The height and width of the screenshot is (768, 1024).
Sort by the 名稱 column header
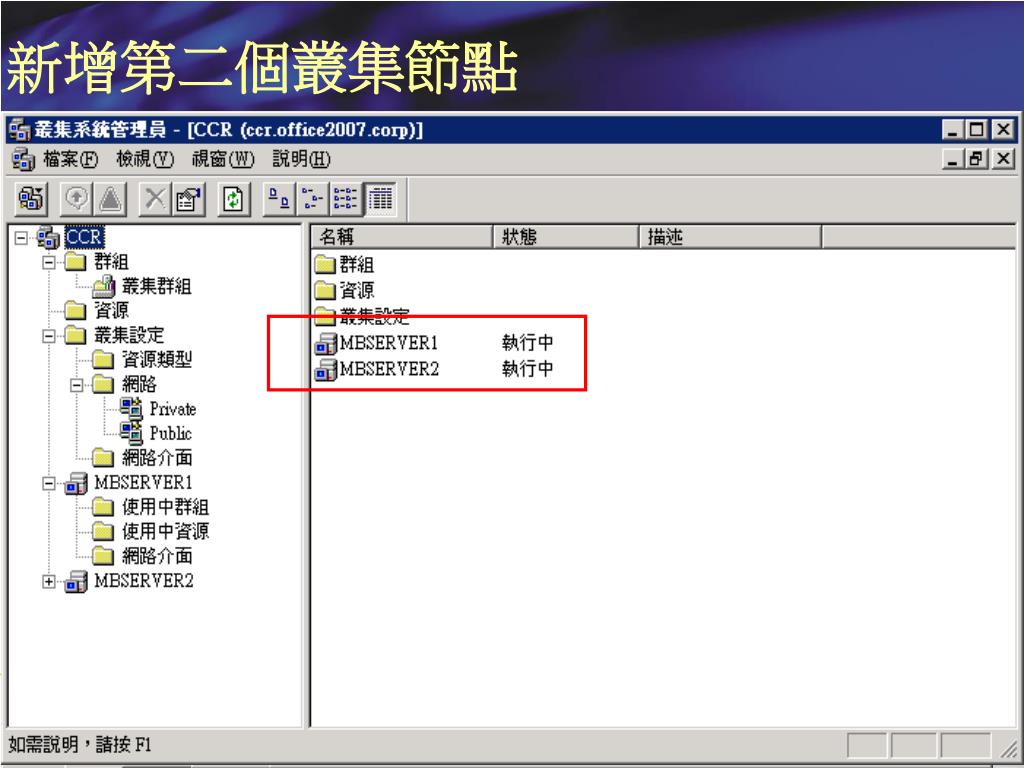click(401, 237)
